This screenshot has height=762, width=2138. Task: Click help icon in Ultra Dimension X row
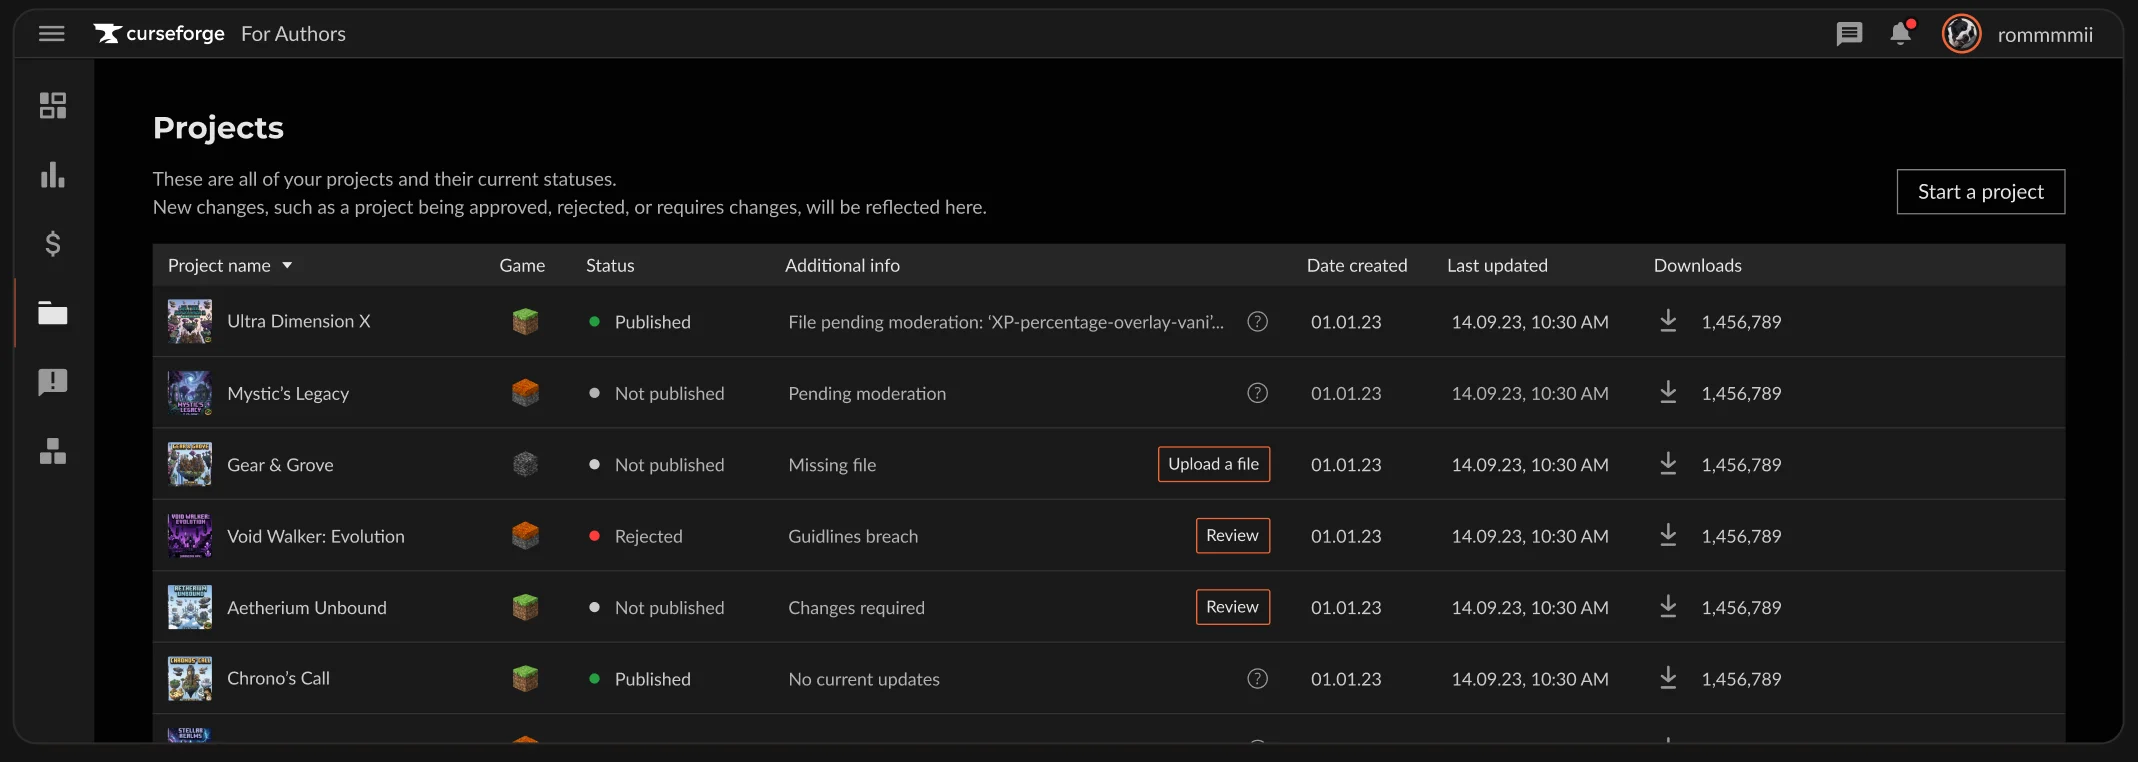point(1257,322)
